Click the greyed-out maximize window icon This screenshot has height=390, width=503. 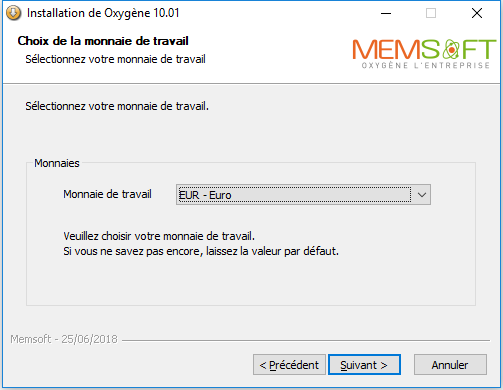[x=431, y=13]
